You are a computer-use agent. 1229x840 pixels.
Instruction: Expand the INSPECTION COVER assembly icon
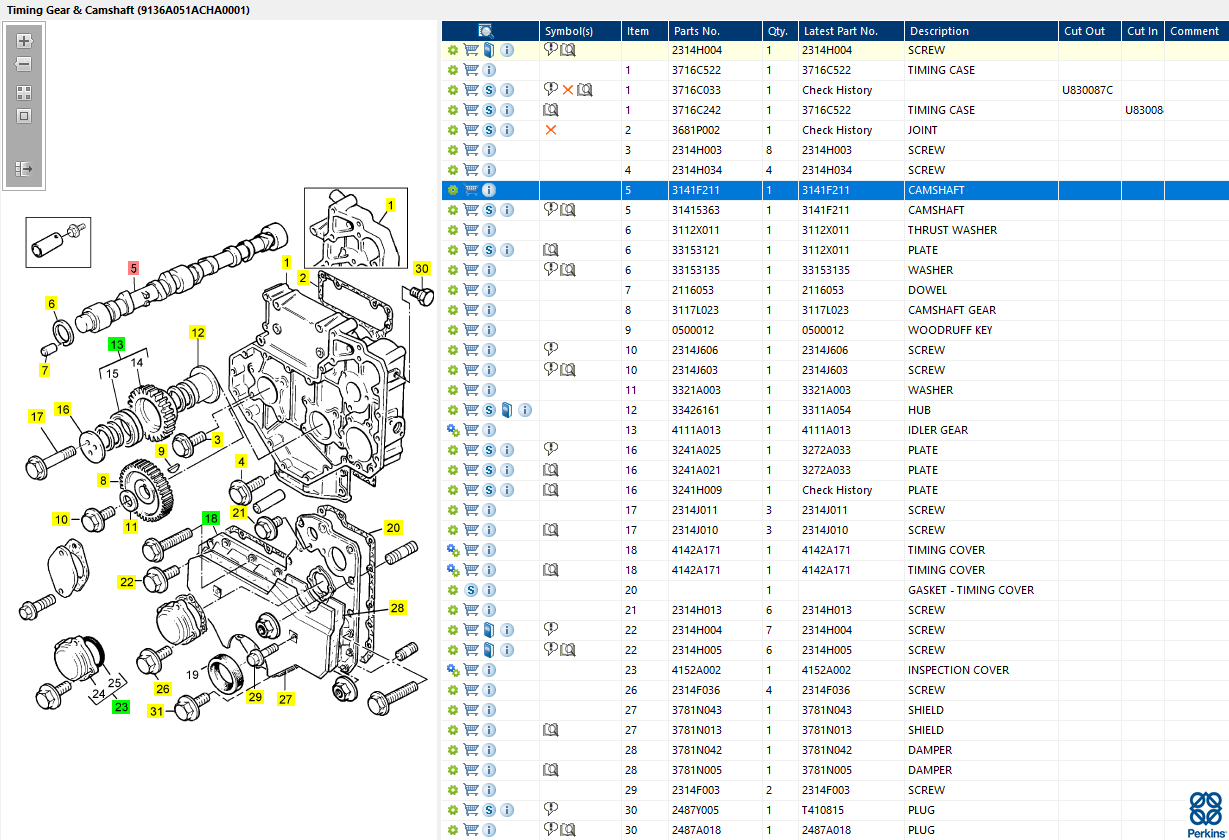point(453,670)
